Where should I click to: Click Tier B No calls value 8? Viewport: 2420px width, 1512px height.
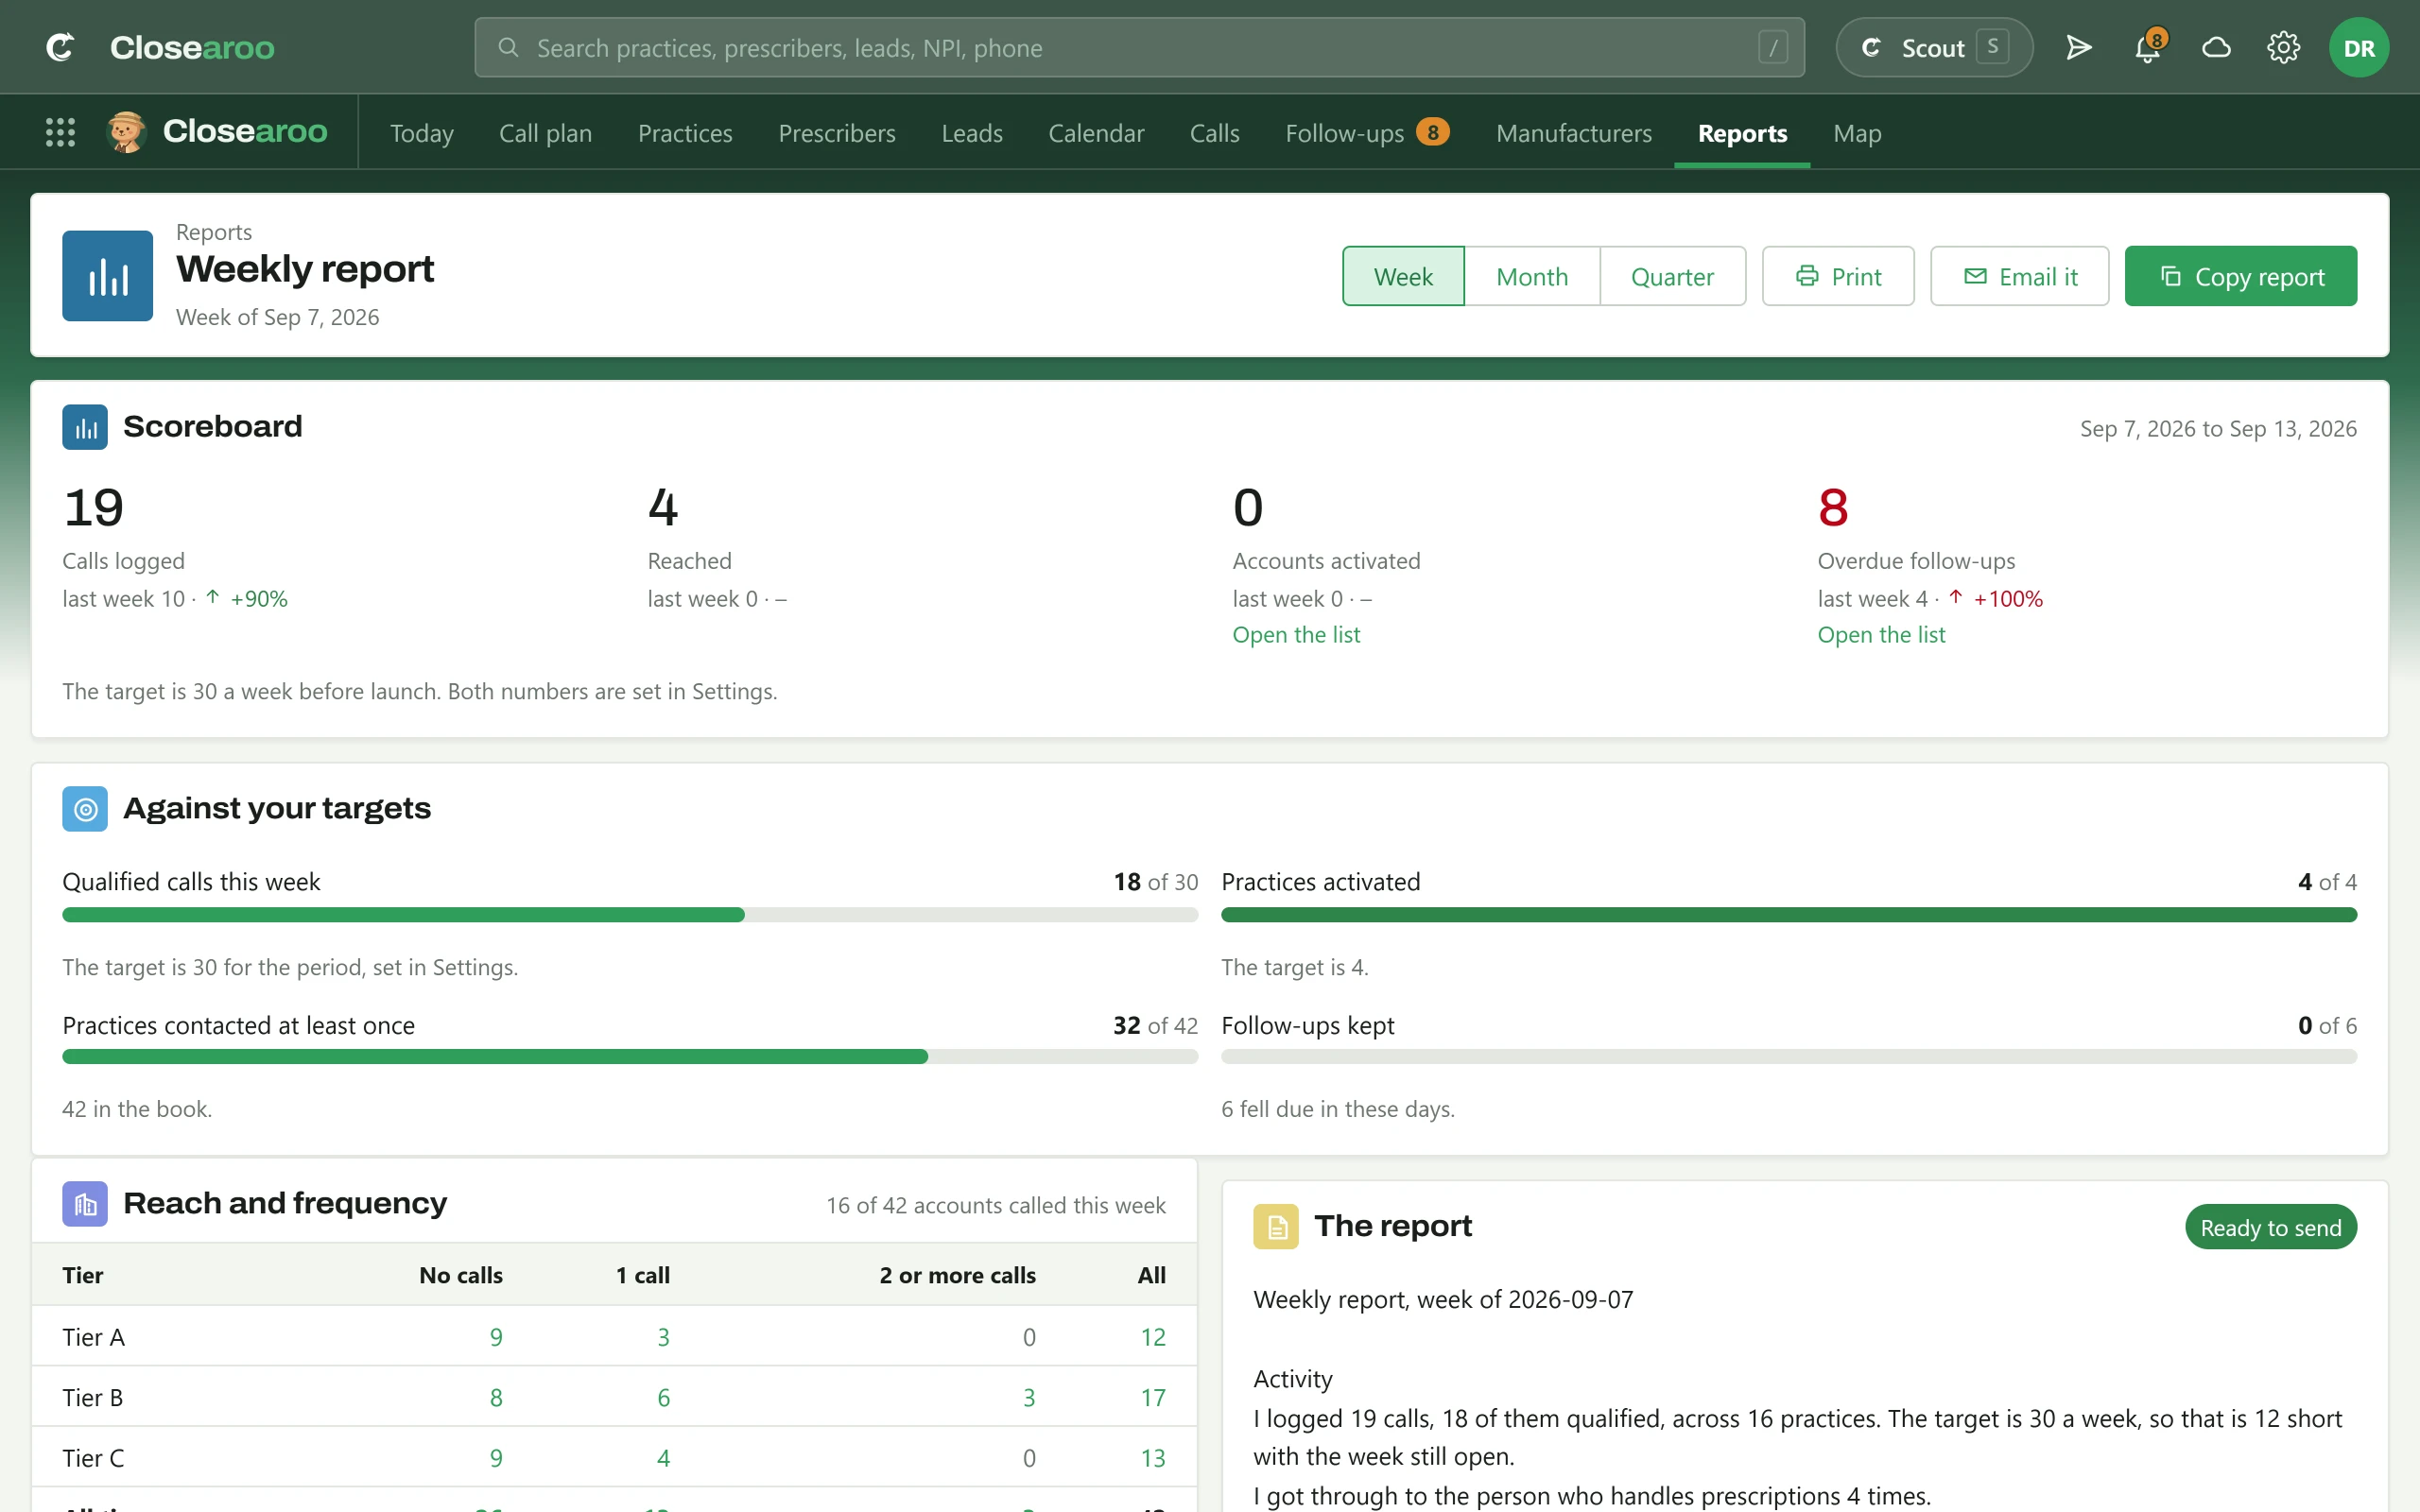coord(496,1397)
